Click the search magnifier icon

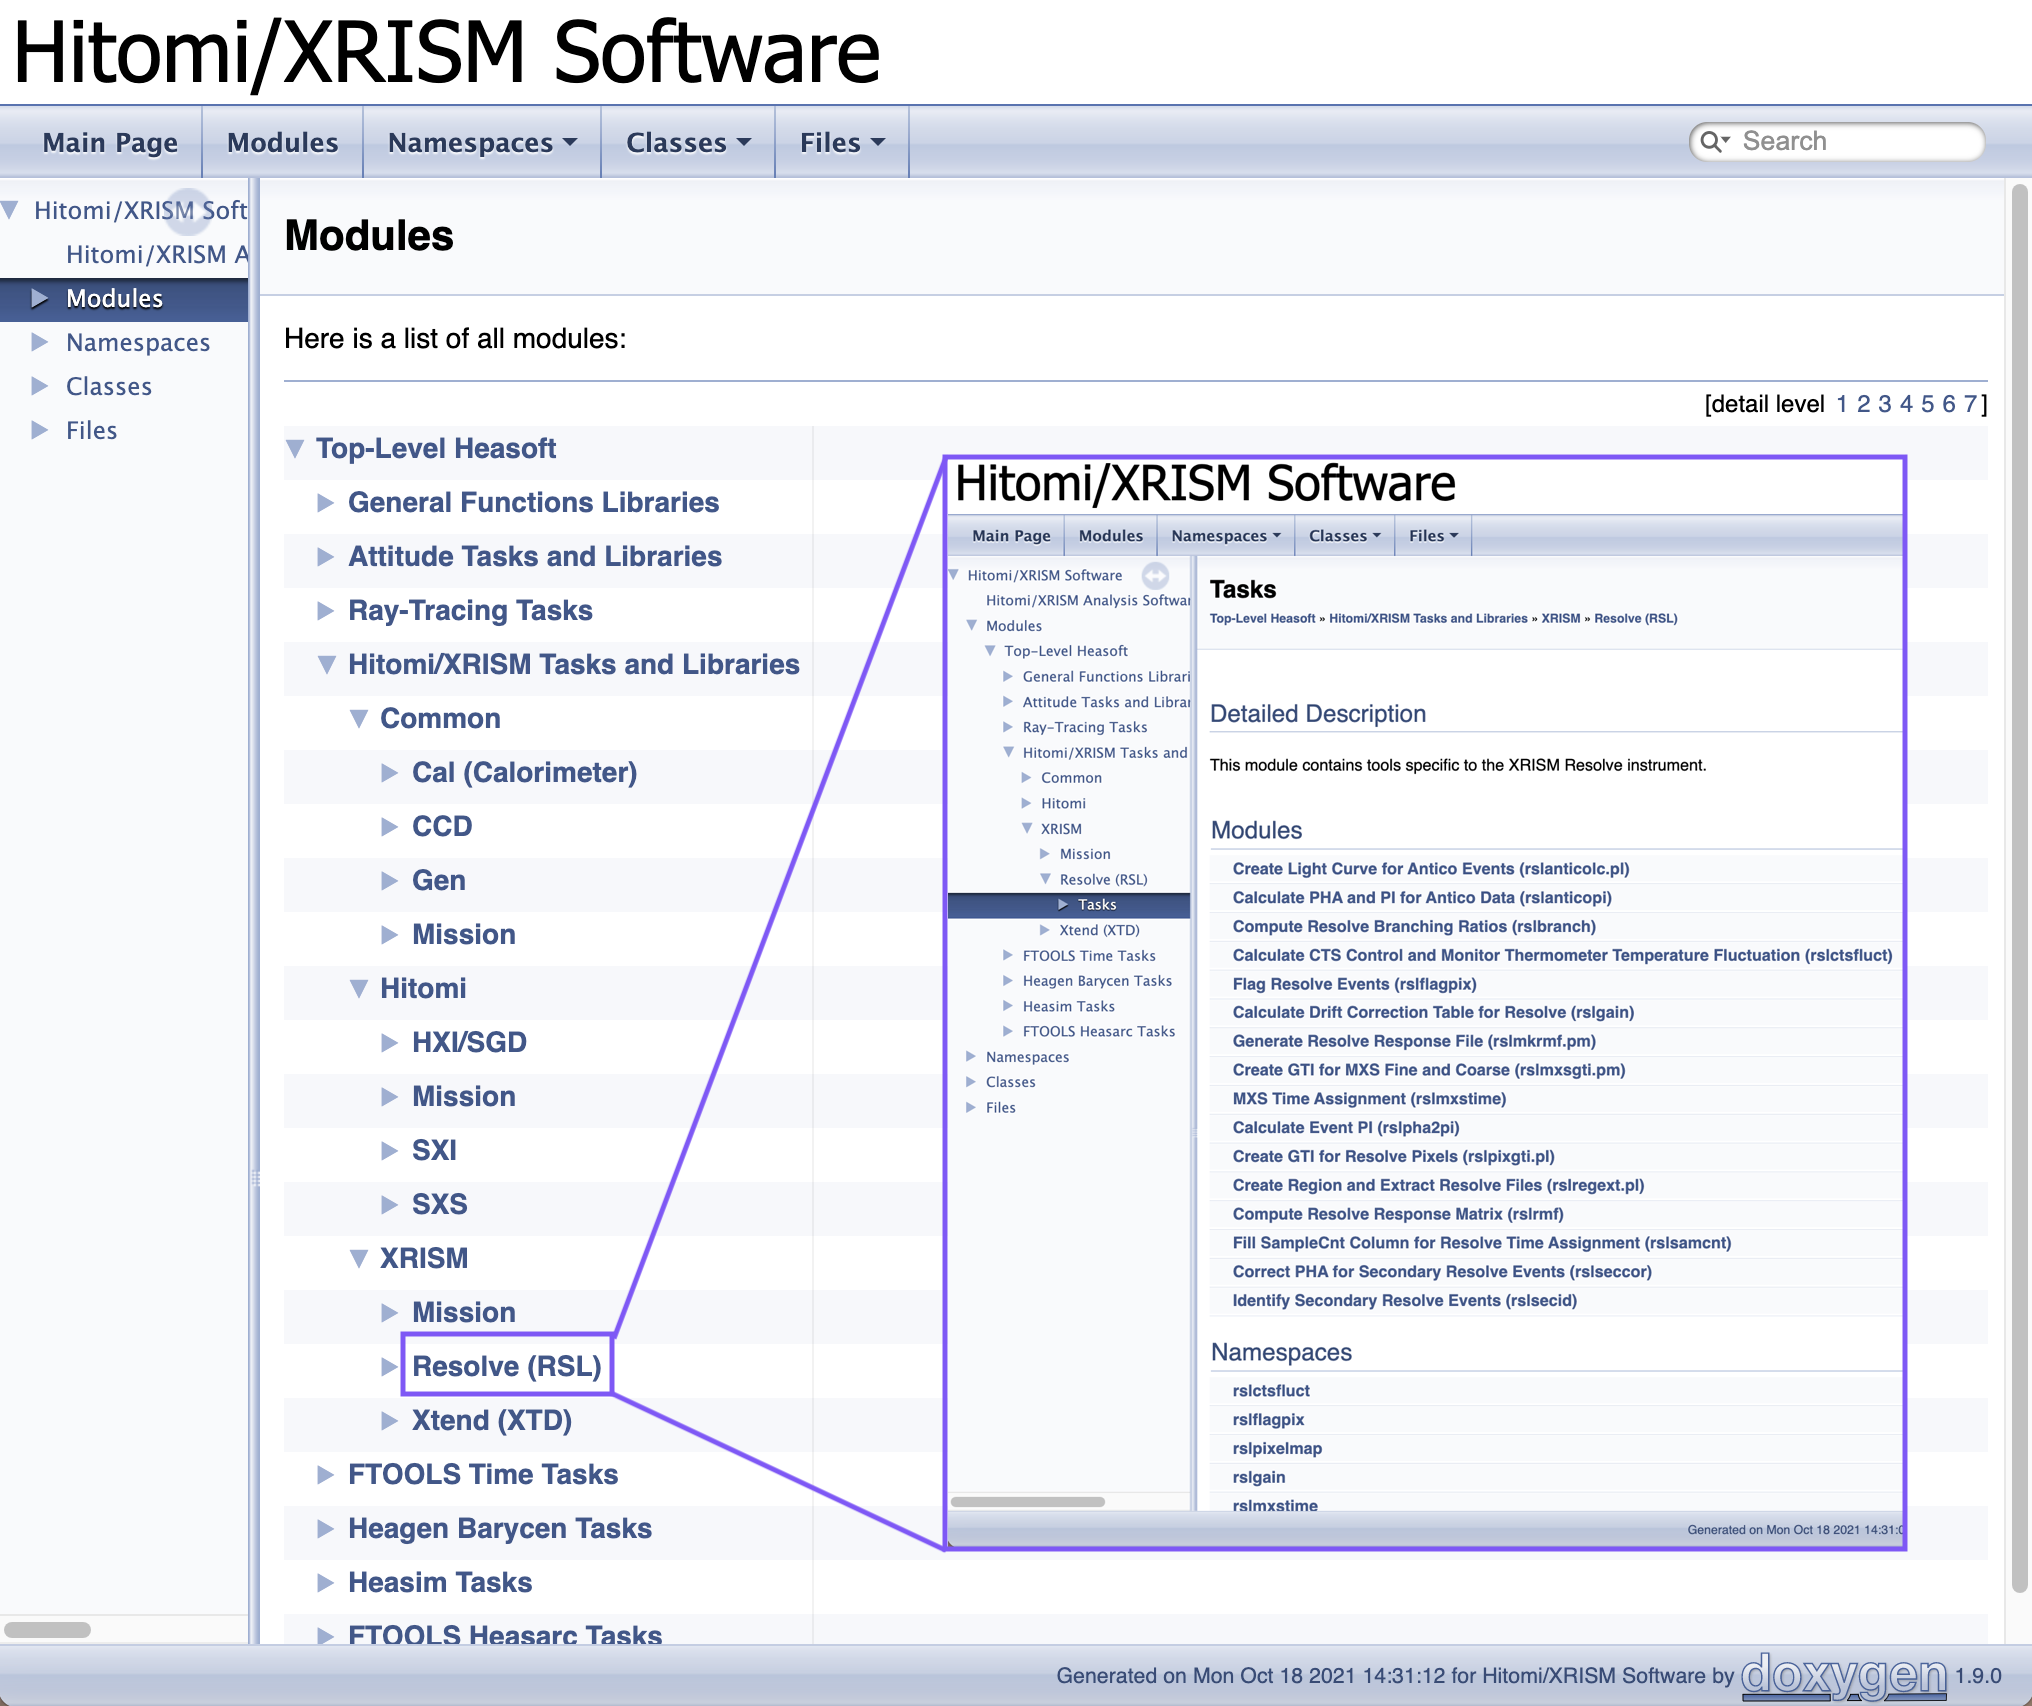tap(1712, 142)
